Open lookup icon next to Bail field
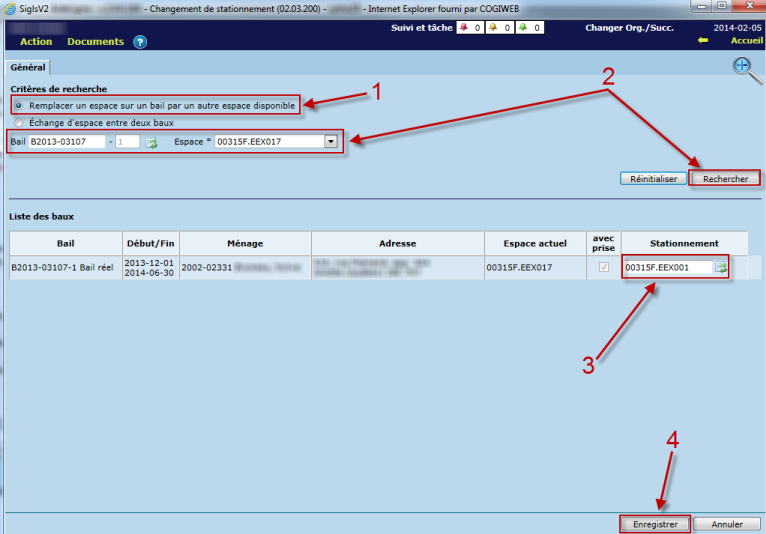 point(151,142)
